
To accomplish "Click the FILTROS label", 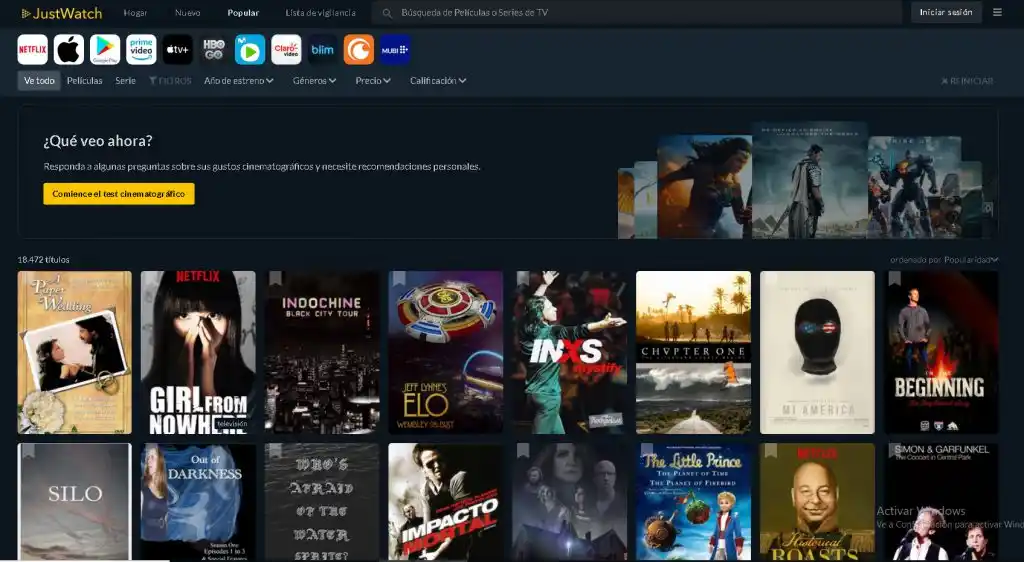I will pos(170,81).
